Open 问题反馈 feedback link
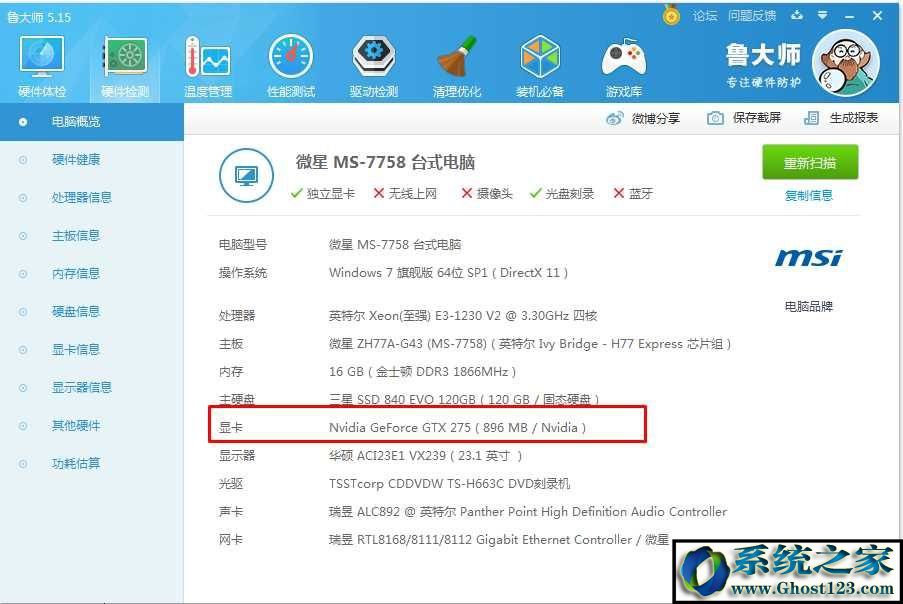Image resolution: width=903 pixels, height=604 pixels. [x=752, y=16]
